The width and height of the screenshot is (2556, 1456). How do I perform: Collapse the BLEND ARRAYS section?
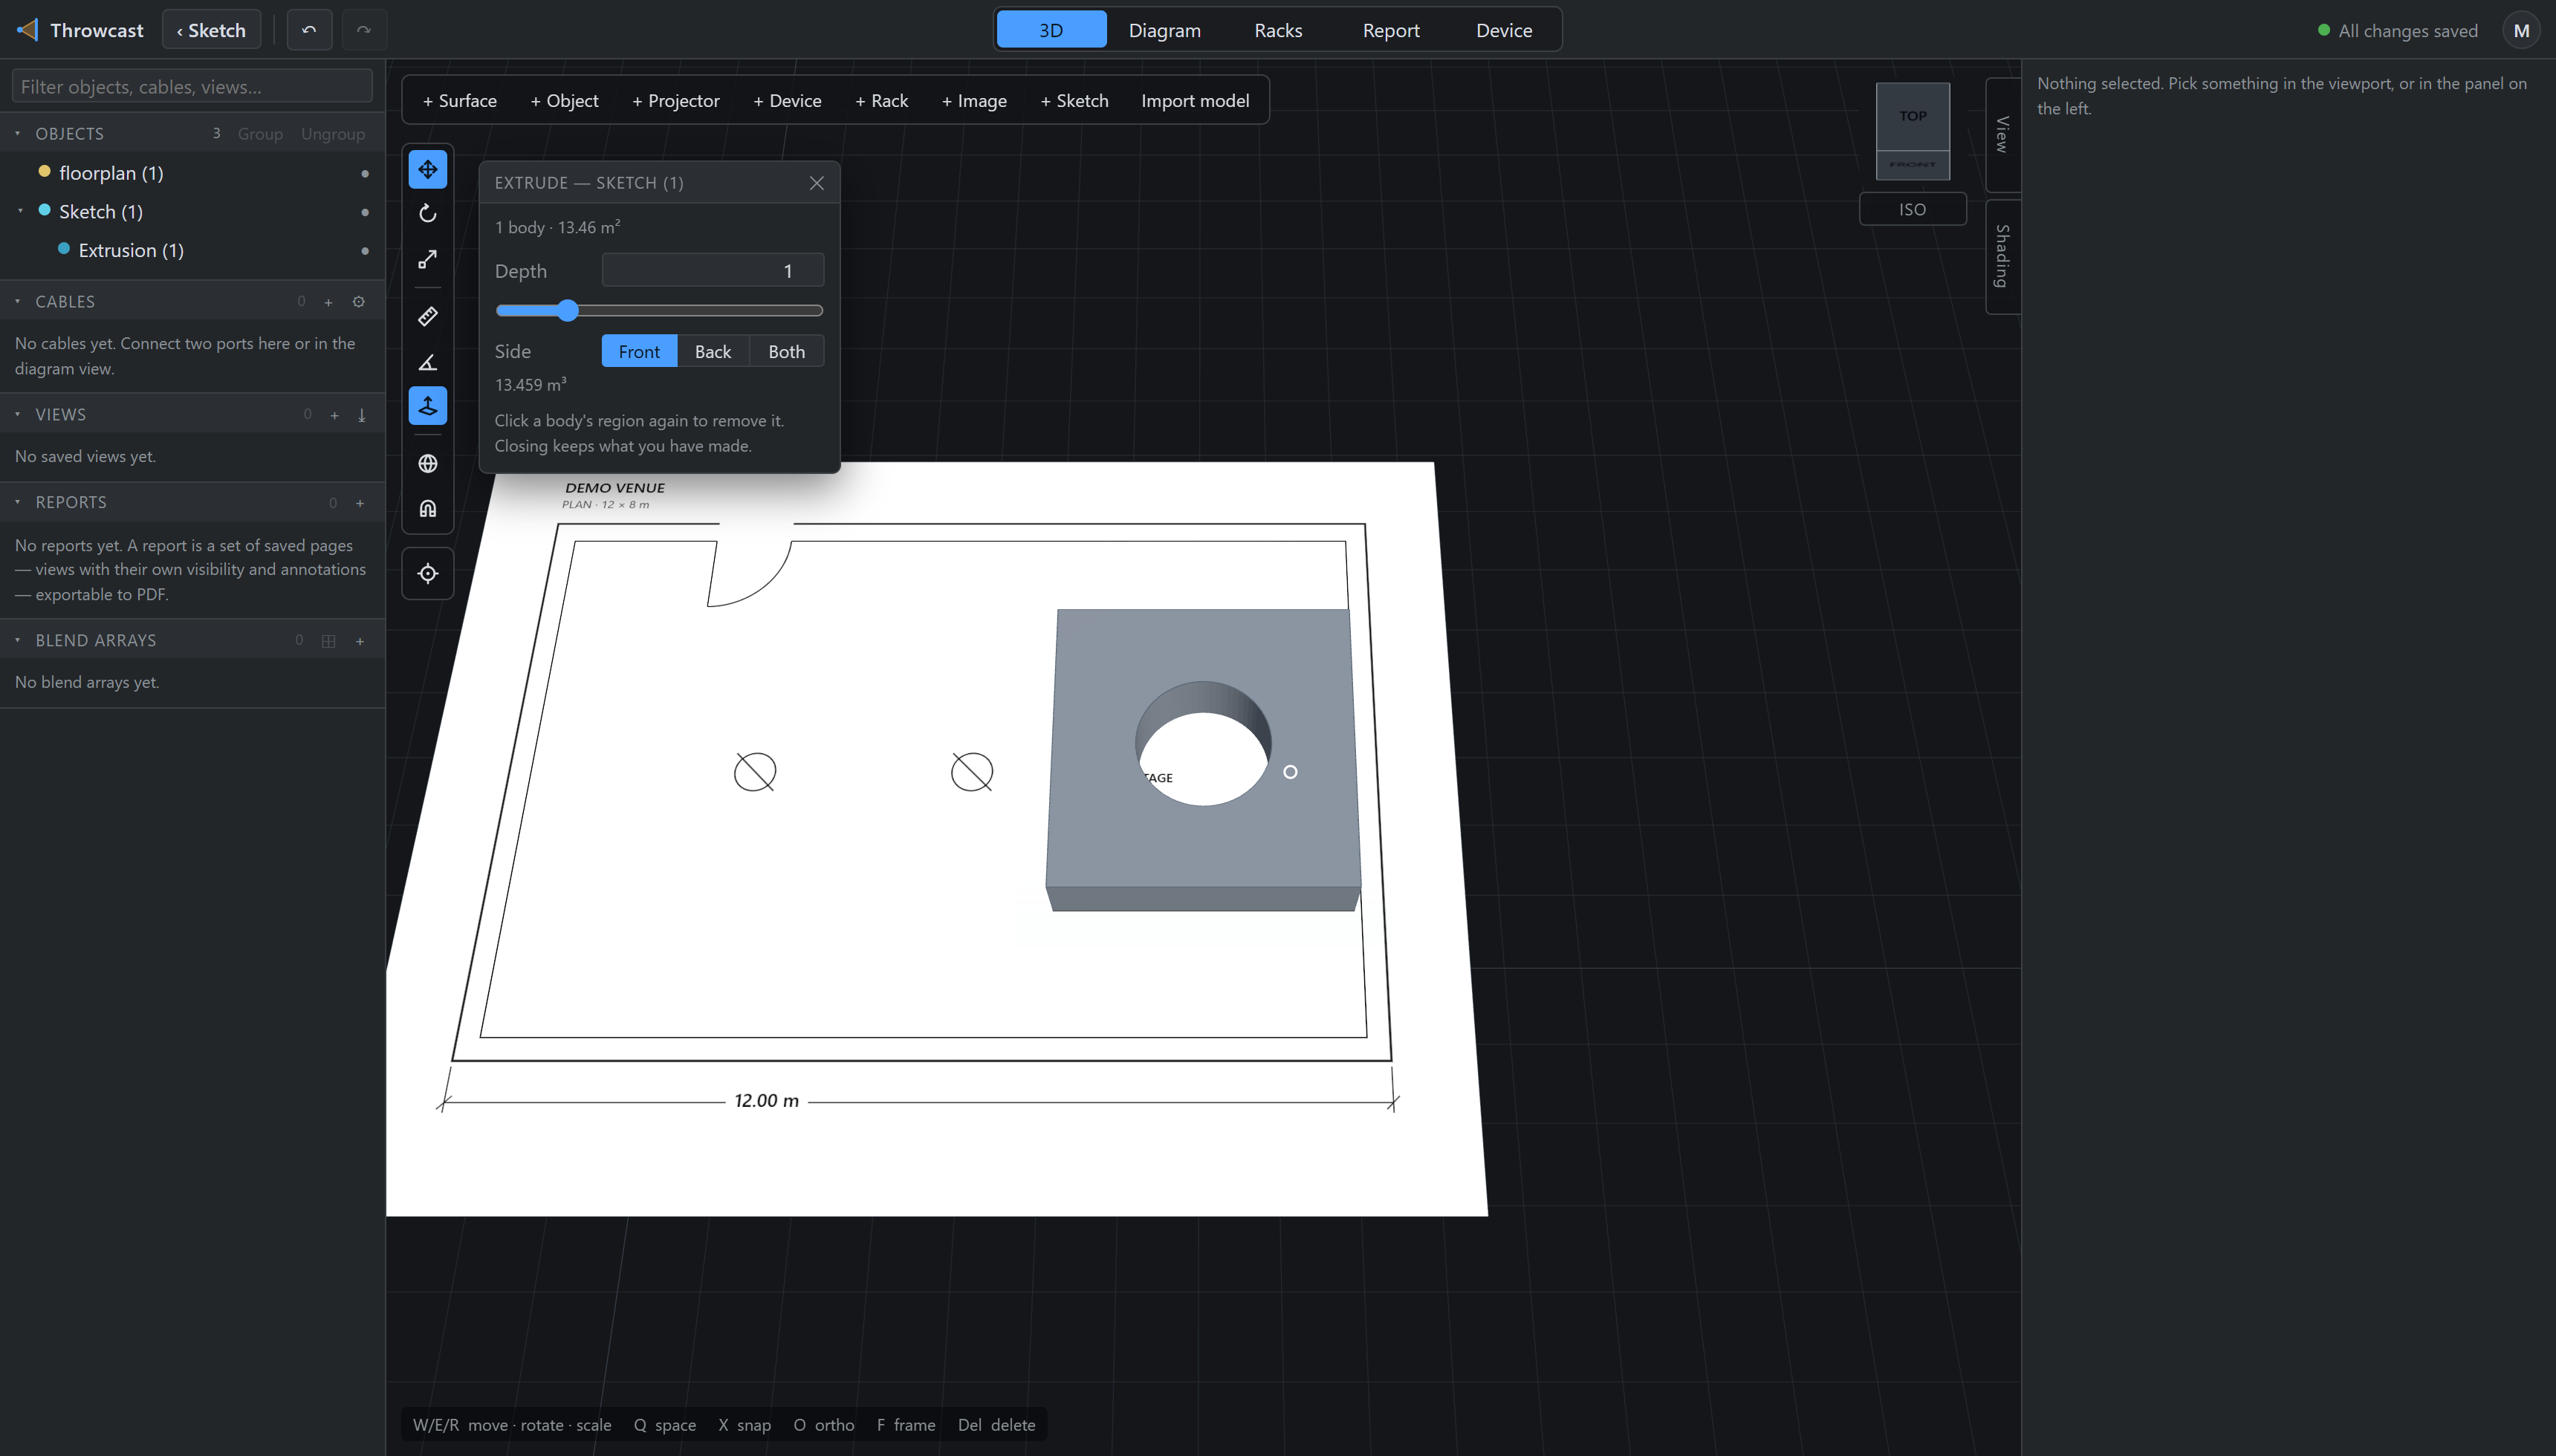(x=18, y=640)
